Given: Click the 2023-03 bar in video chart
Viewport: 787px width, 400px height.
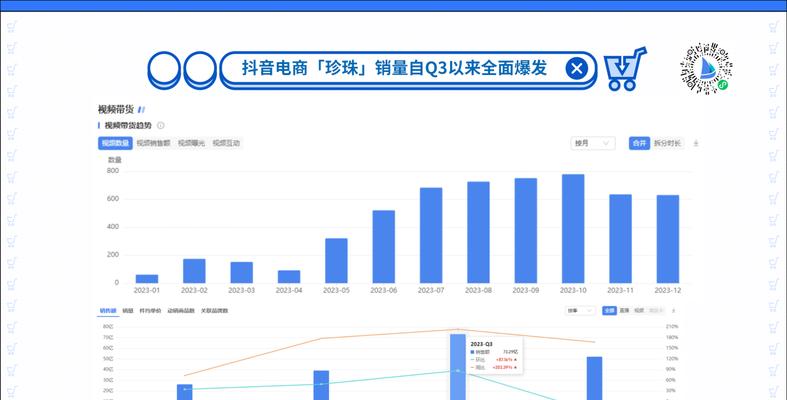Looking at the screenshot, I should click(241, 273).
